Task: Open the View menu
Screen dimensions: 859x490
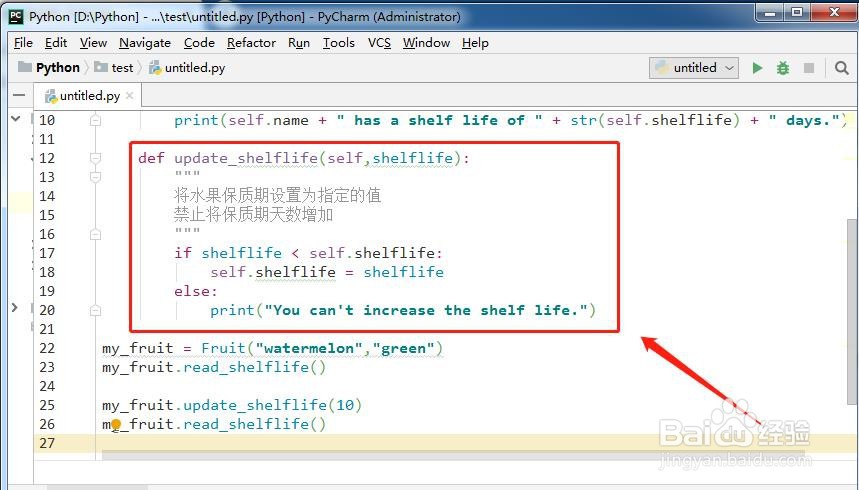Action: 93,43
